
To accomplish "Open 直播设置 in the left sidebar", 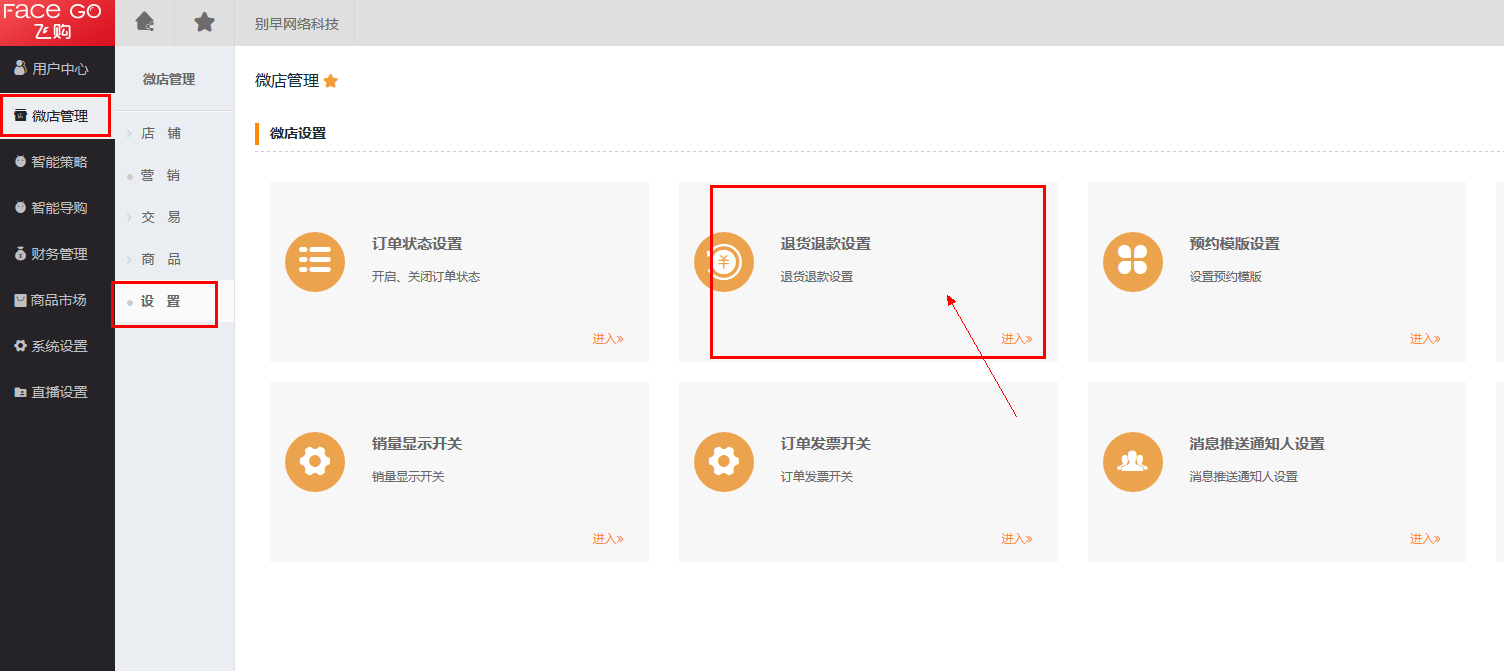I will (x=59, y=392).
